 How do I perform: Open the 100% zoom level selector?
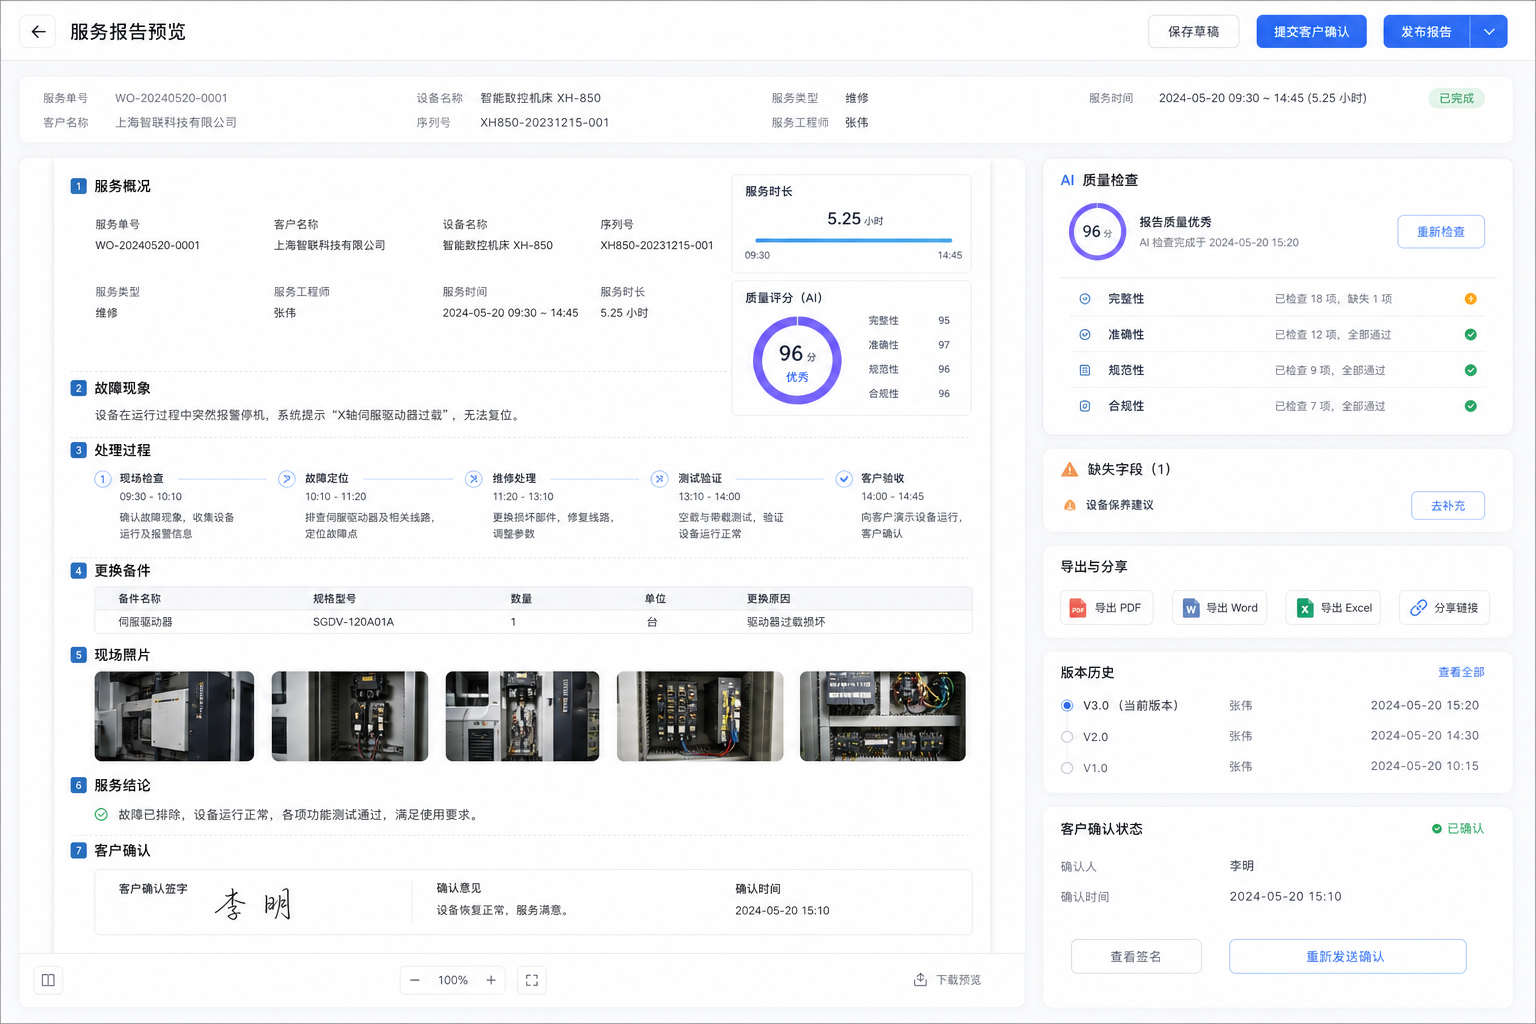(x=453, y=980)
